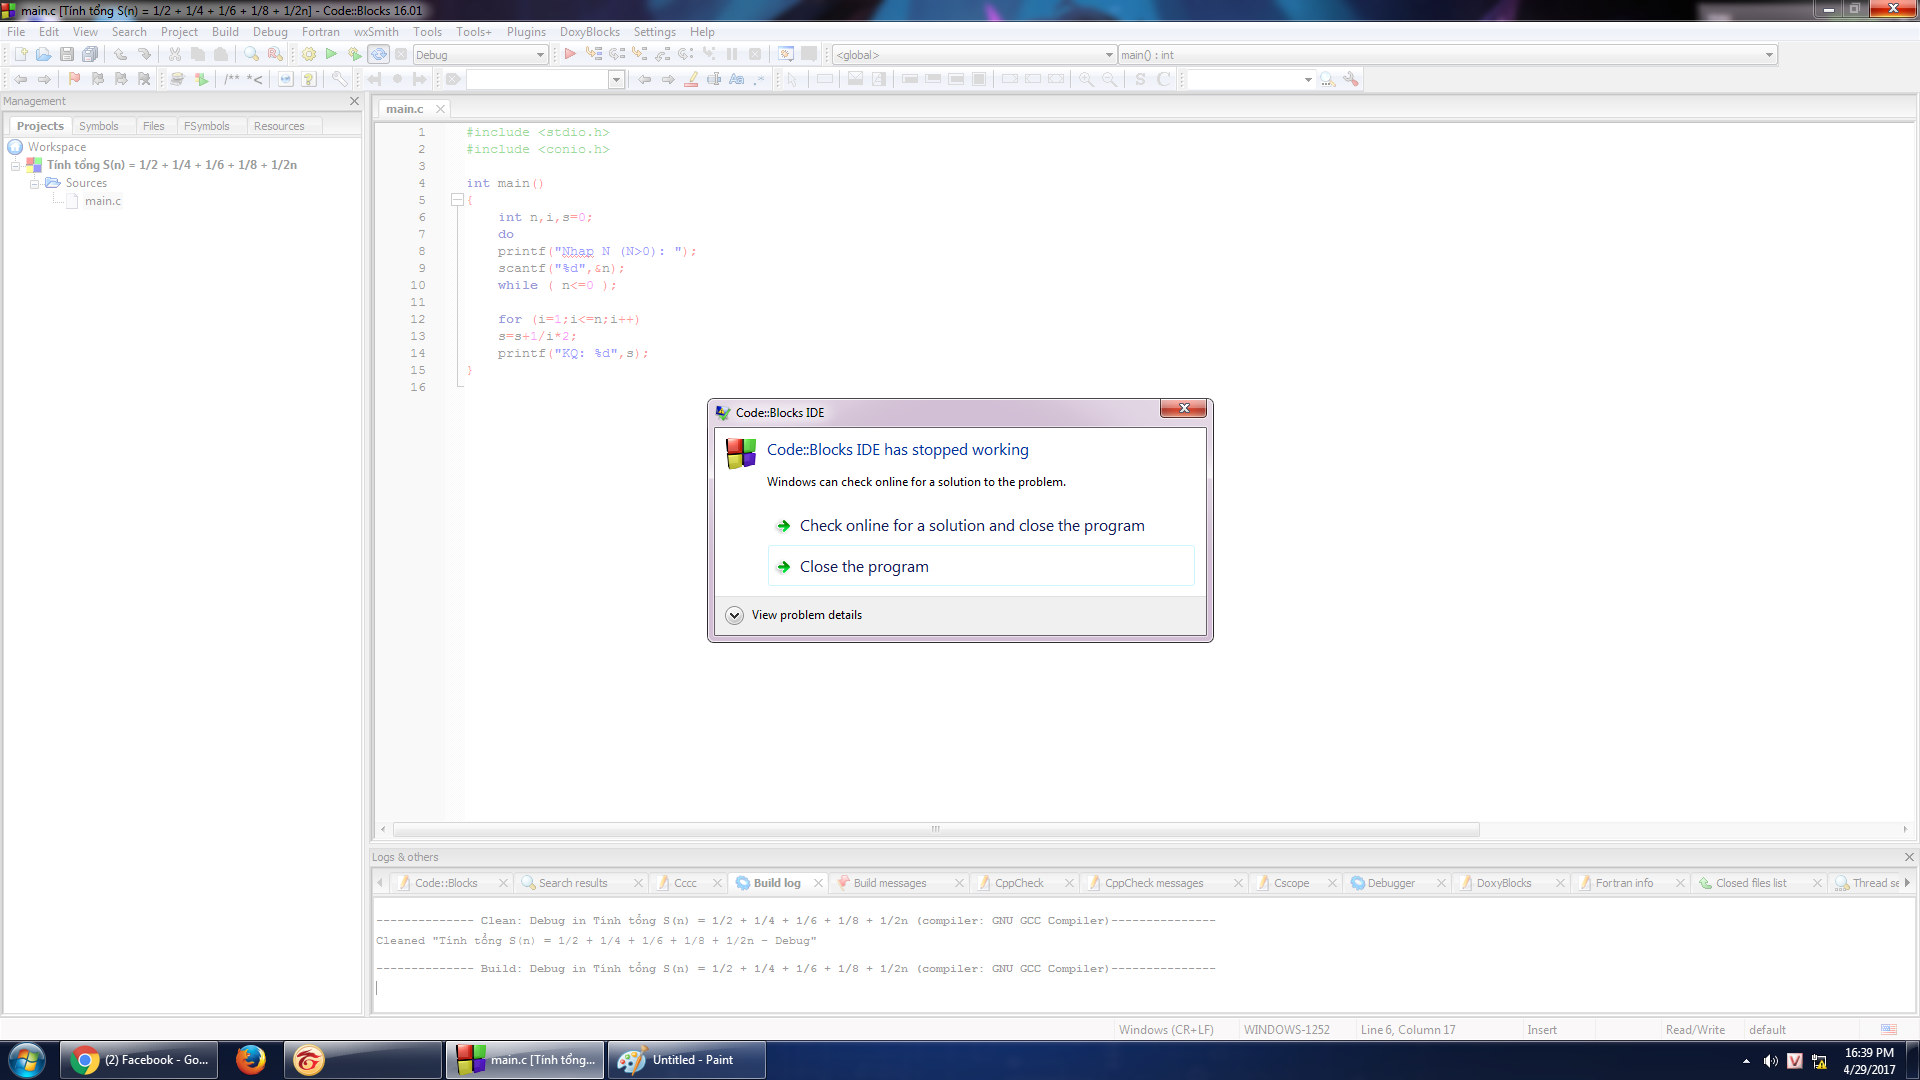Click the Save all files icon
The width and height of the screenshot is (1920, 1080).
coord(90,54)
